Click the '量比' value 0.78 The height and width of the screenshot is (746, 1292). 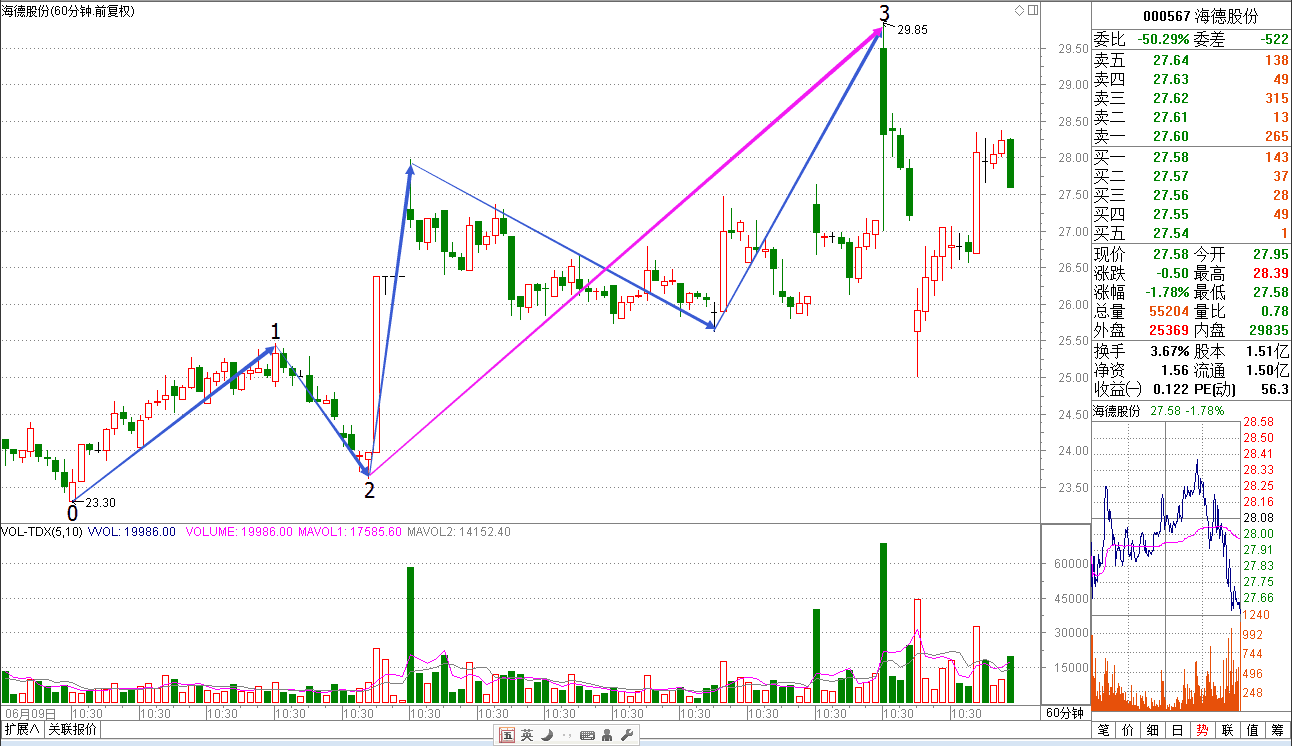(1275, 311)
